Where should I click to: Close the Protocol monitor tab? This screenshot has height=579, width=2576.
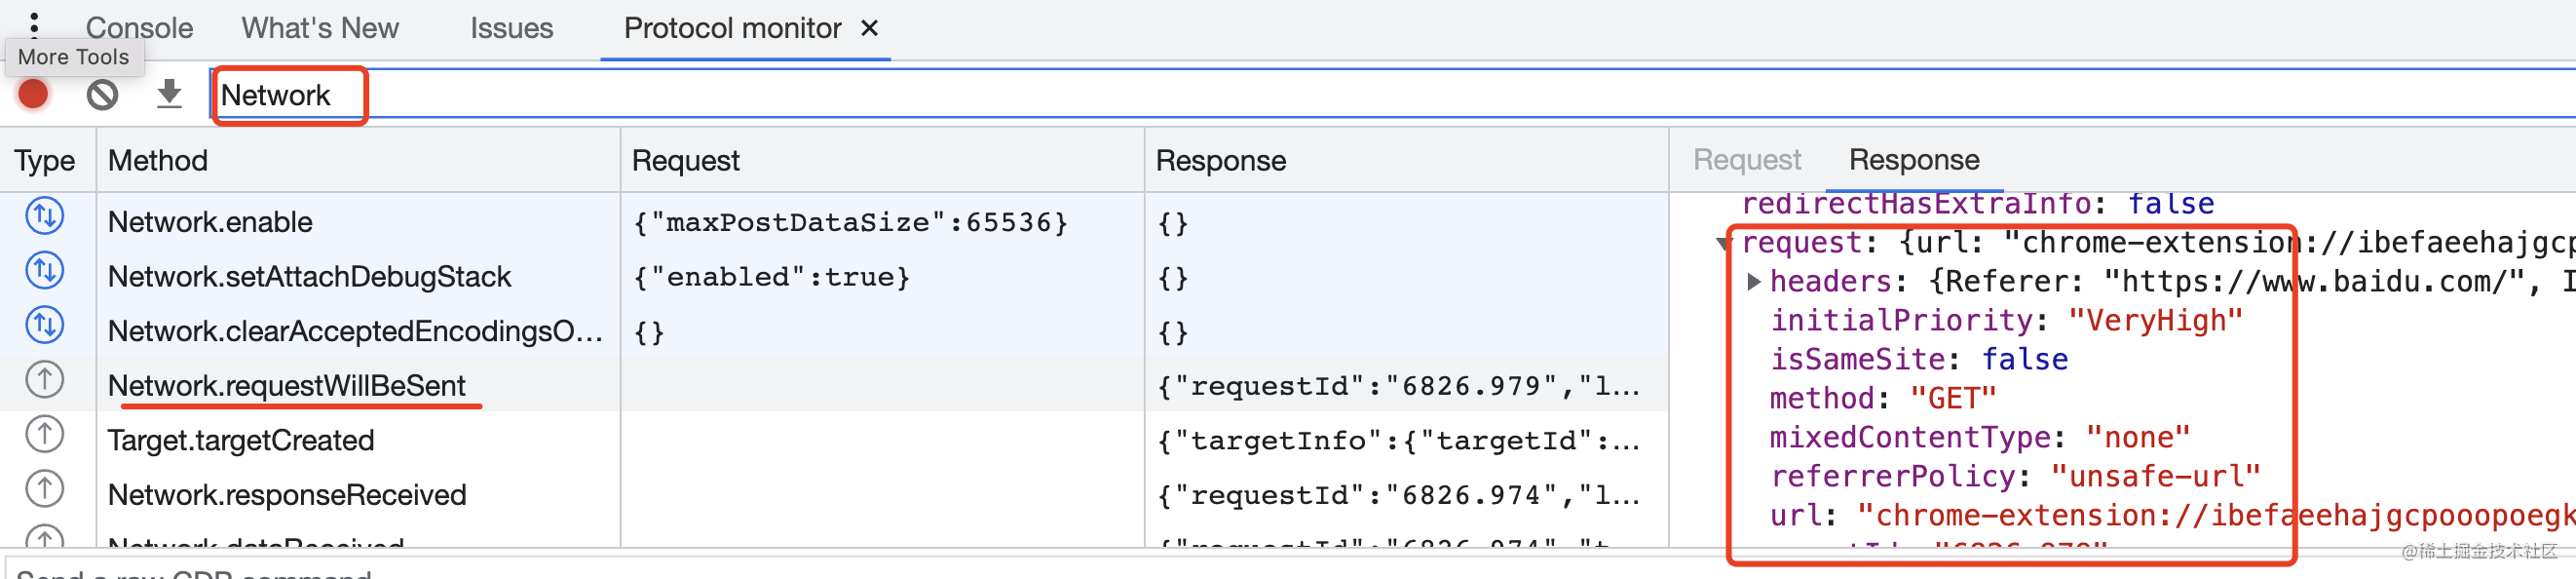click(x=870, y=28)
